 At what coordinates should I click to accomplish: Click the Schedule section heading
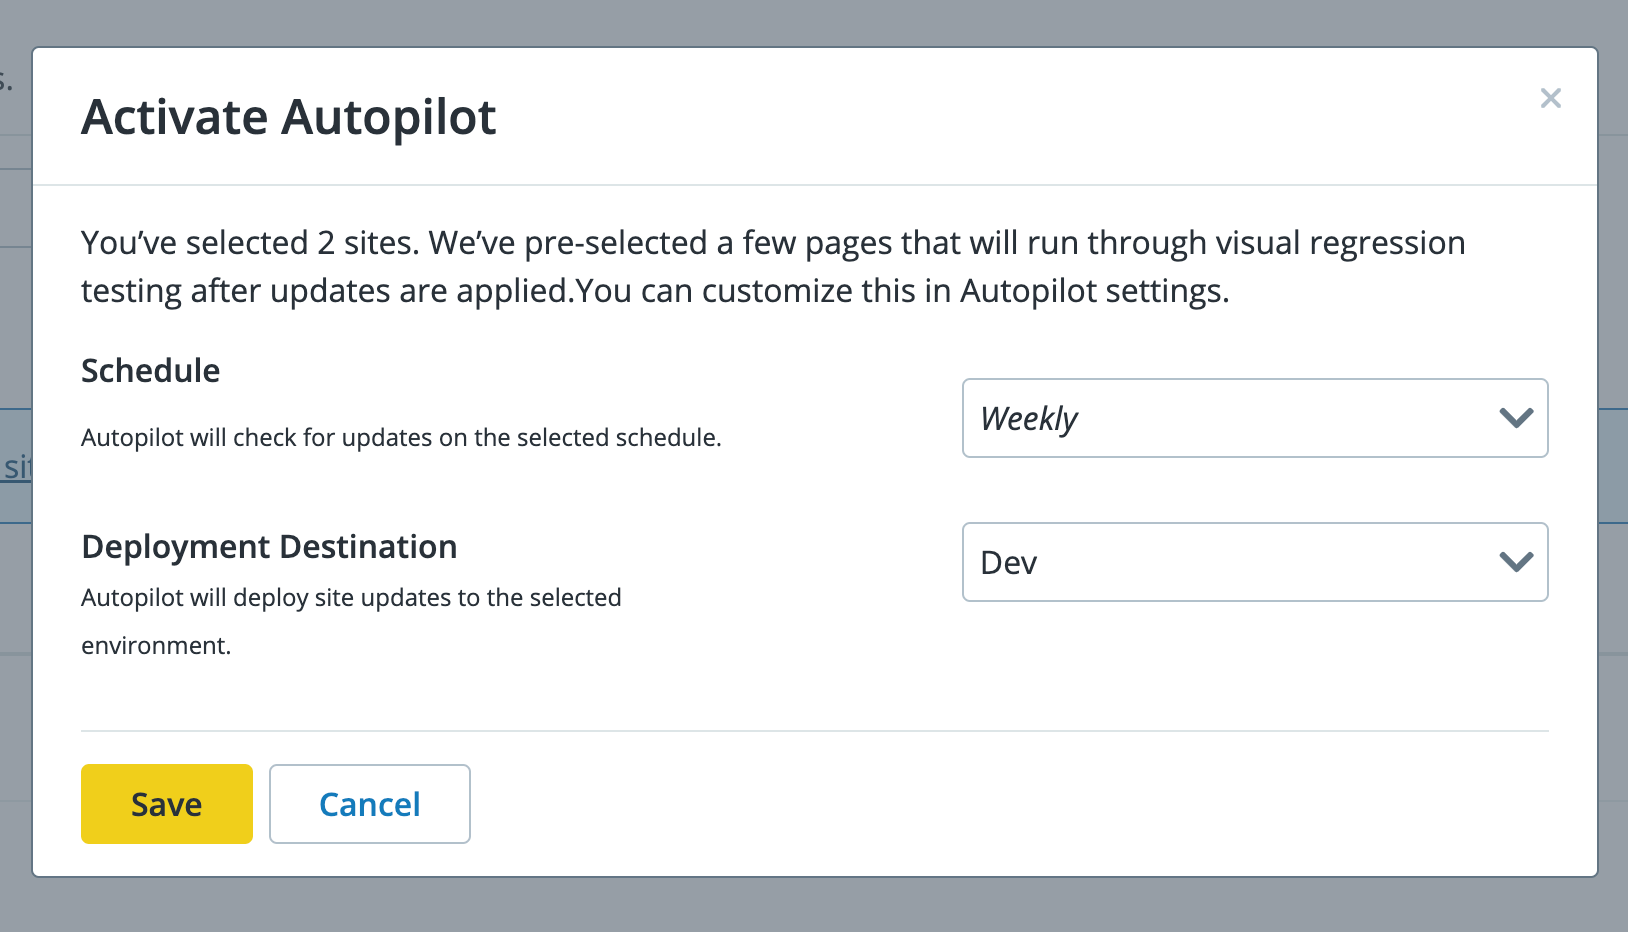click(x=150, y=370)
